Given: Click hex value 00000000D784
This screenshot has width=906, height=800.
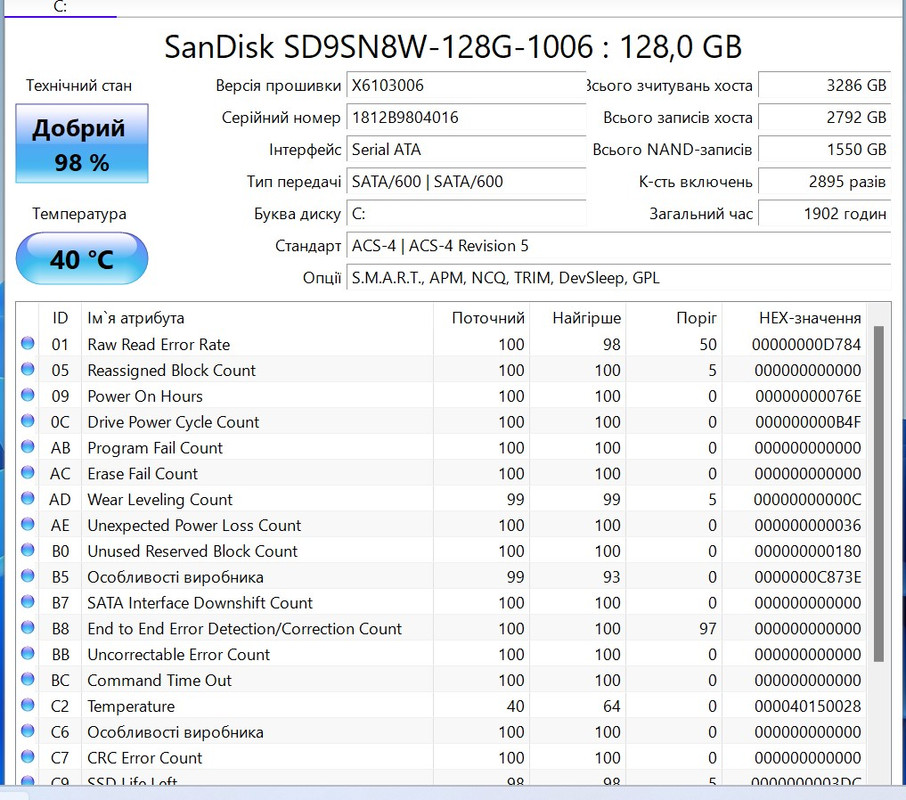Looking at the screenshot, I should pyautogui.click(x=806, y=345).
